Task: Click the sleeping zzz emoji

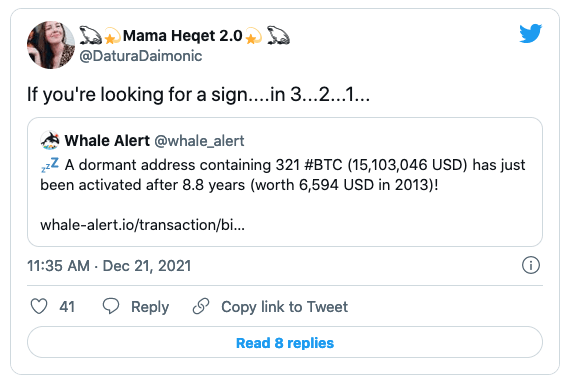Action: [x=50, y=165]
